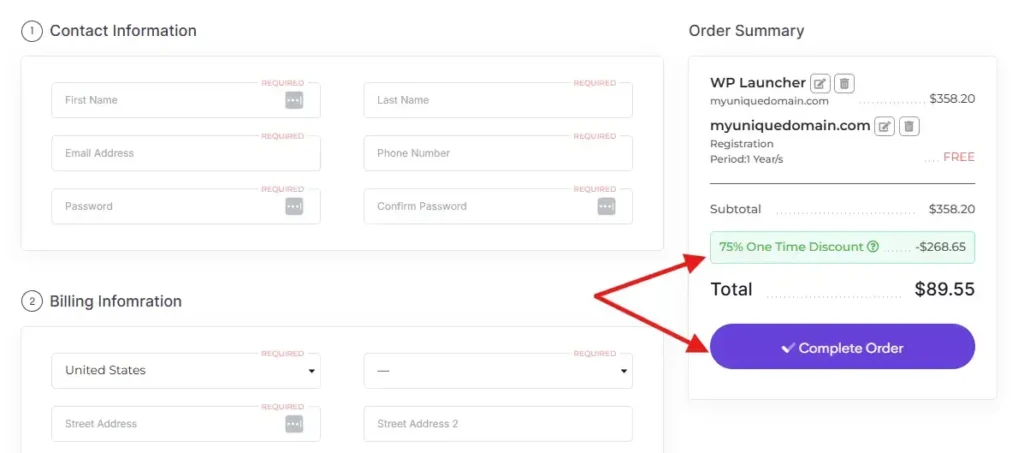Click the autofill icon in Confirm Password
This screenshot has width=1024, height=453.
(606, 206)
